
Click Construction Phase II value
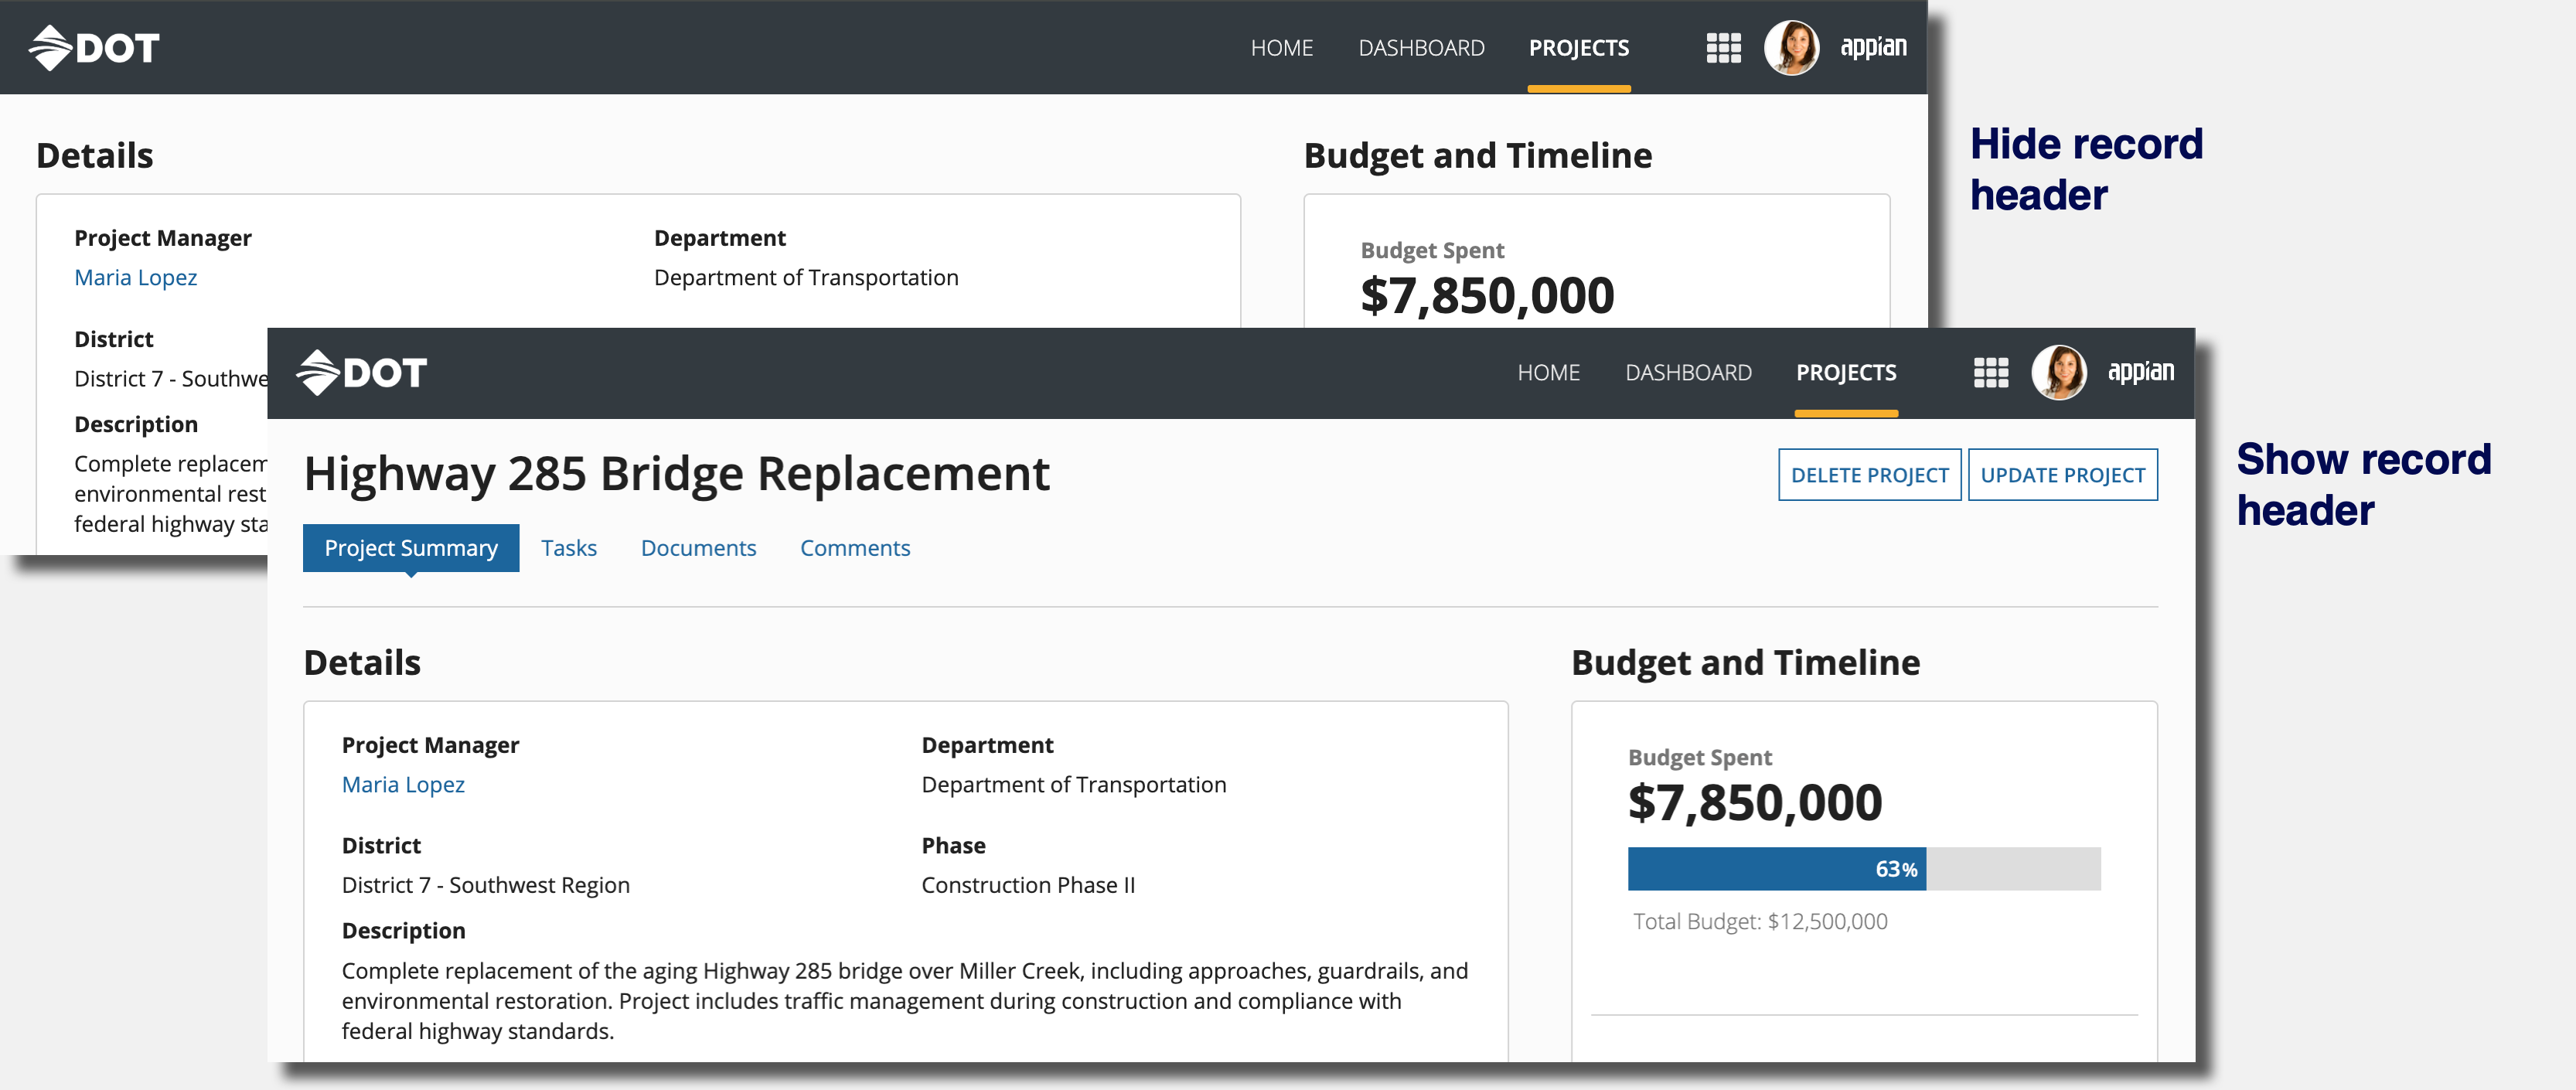(1028, 885)
